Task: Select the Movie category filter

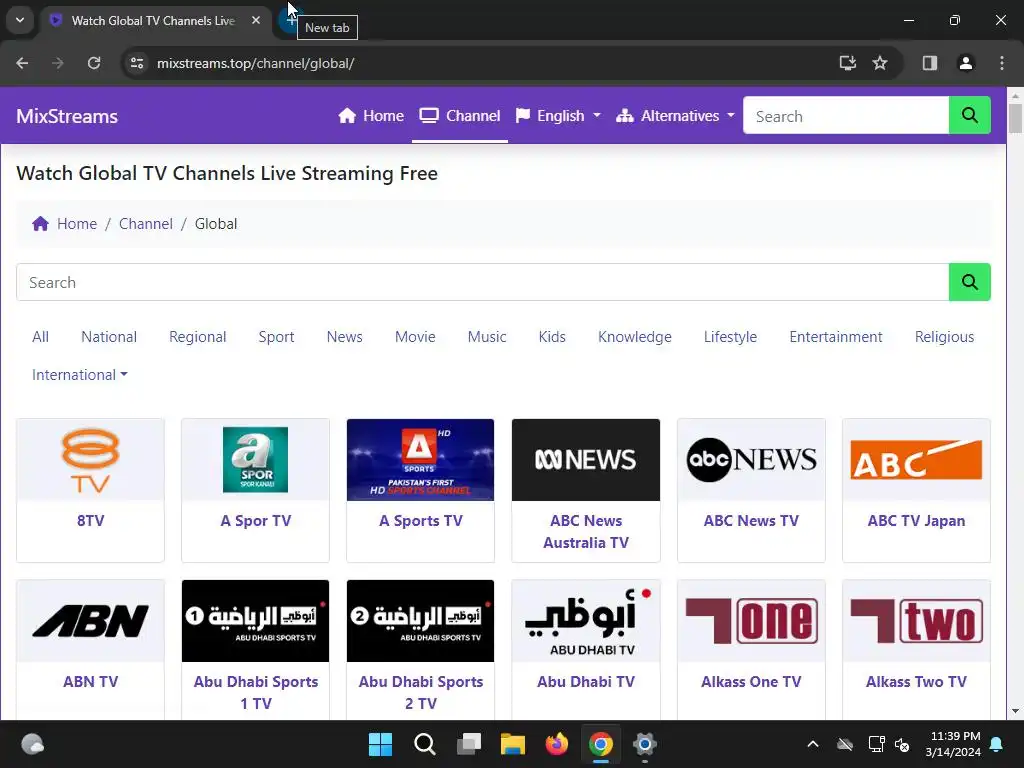Action: [x=415, y=337]
